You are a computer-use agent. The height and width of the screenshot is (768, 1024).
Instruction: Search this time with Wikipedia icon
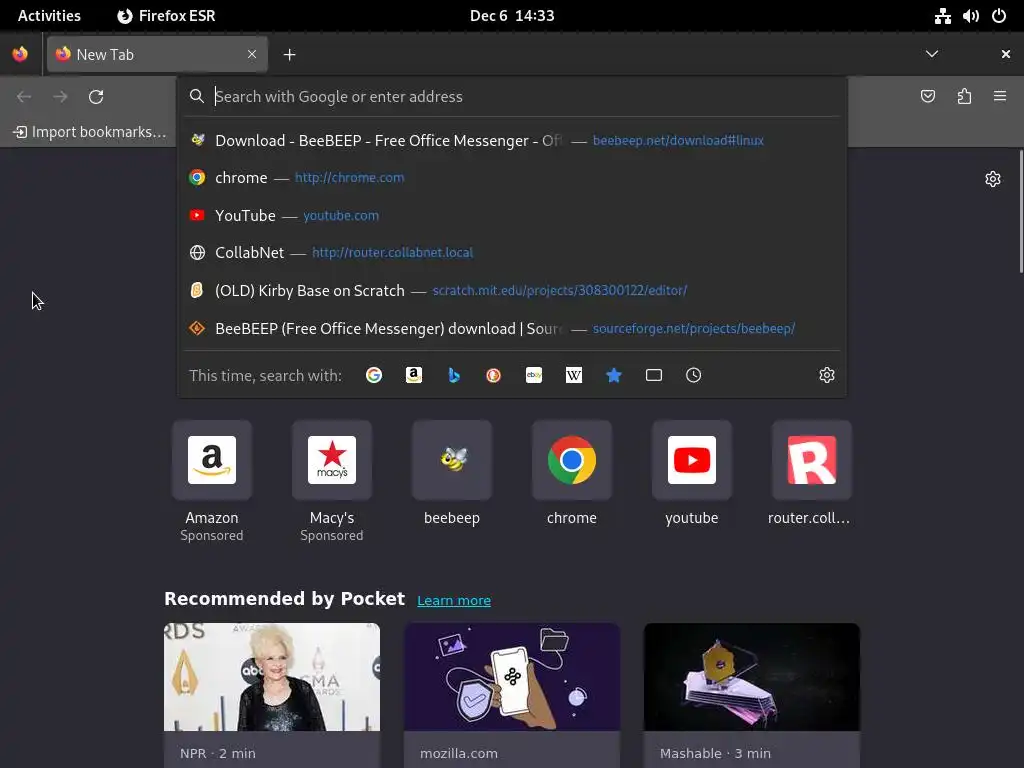click(573, 375)
